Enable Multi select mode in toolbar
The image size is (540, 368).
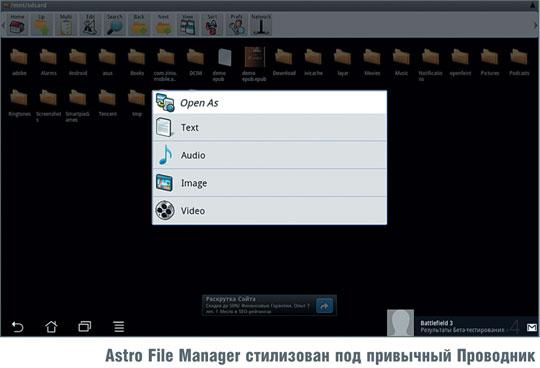66,24
